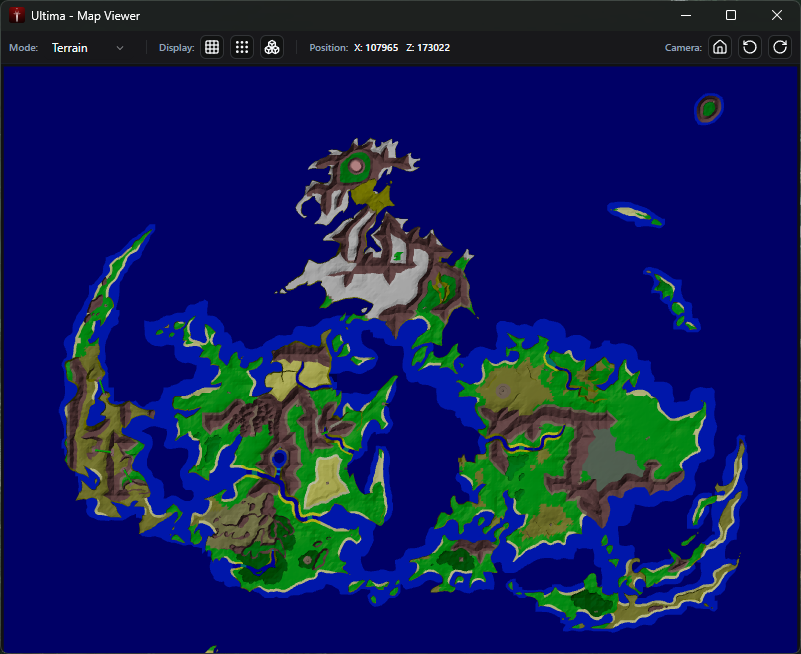
Task: Click the gray terrain patch on the eastern continent
Action: 611,460
